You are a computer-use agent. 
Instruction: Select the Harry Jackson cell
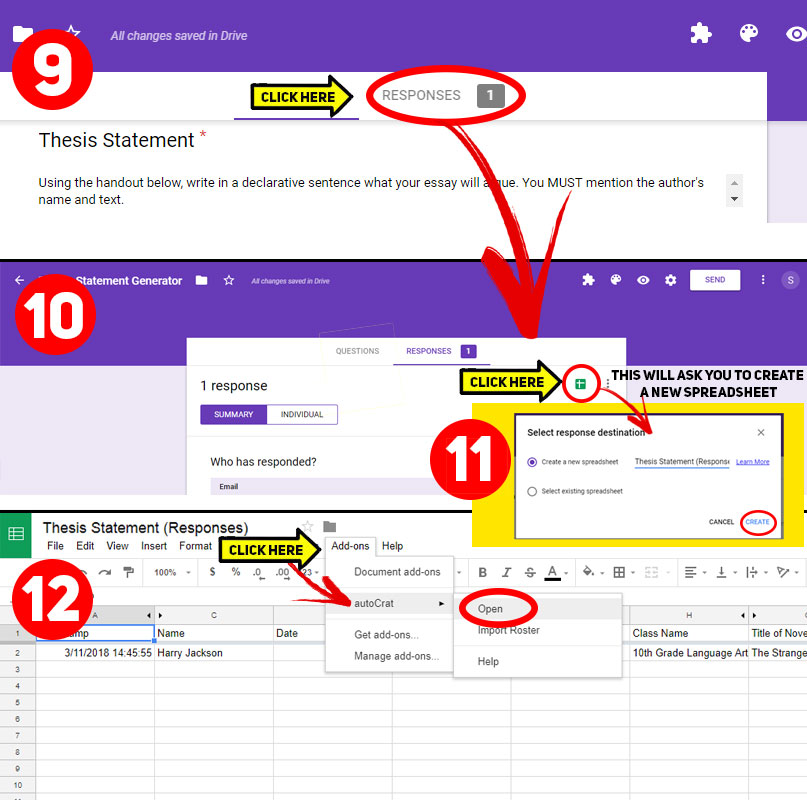[x=214, y=652]
